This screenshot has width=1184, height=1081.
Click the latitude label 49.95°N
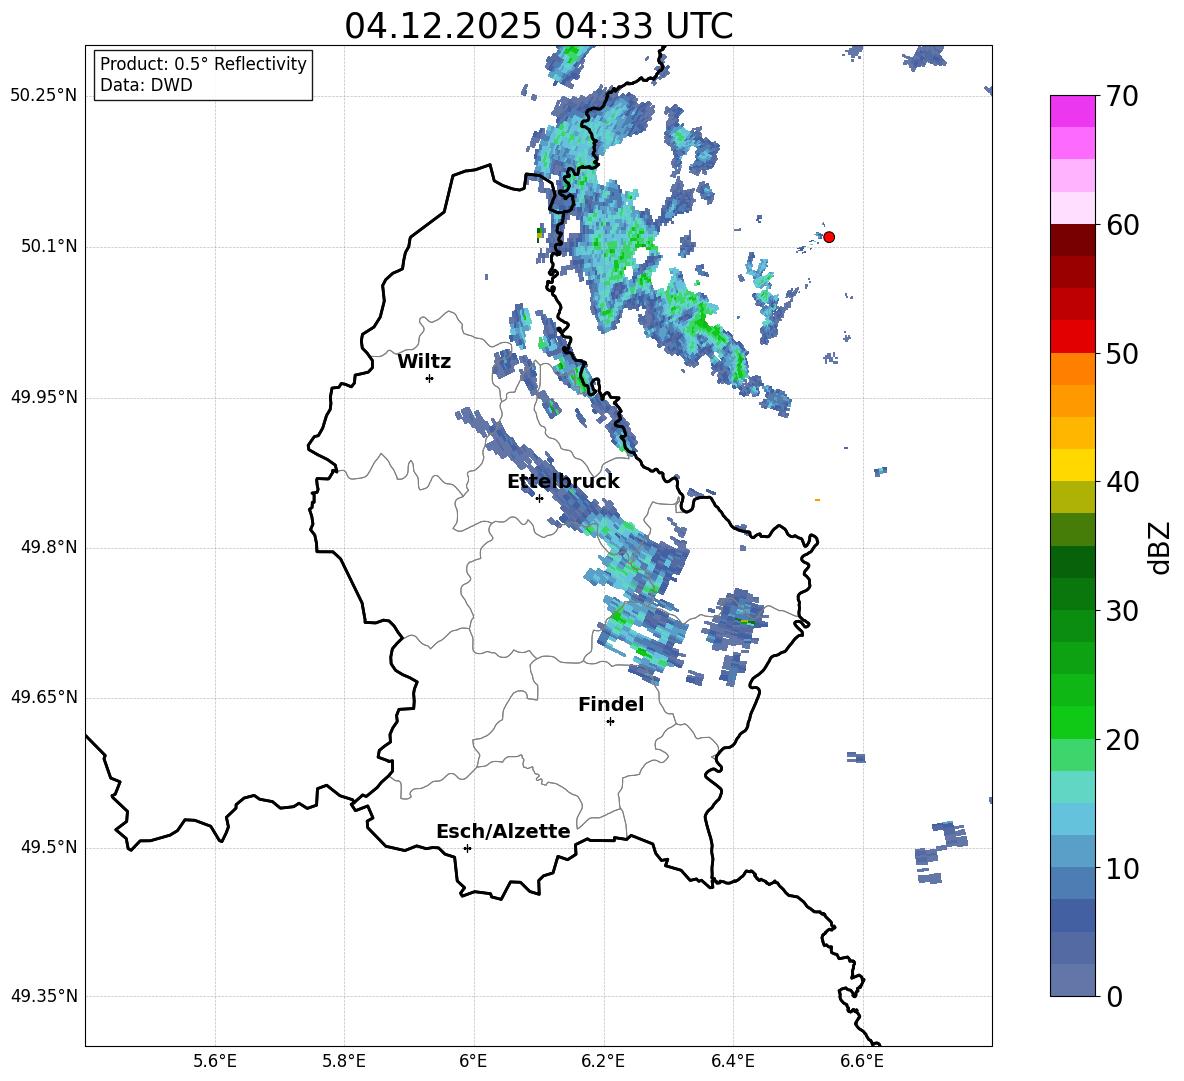pyautogui.click(x=44, y=397)
